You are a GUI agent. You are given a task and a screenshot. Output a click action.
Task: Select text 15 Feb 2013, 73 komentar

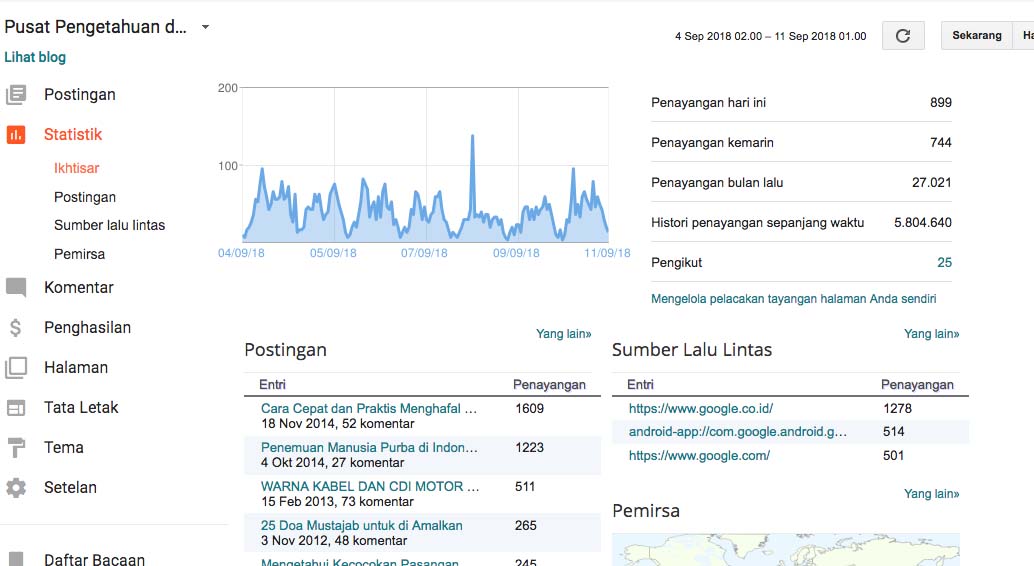[x=337, y=501]
